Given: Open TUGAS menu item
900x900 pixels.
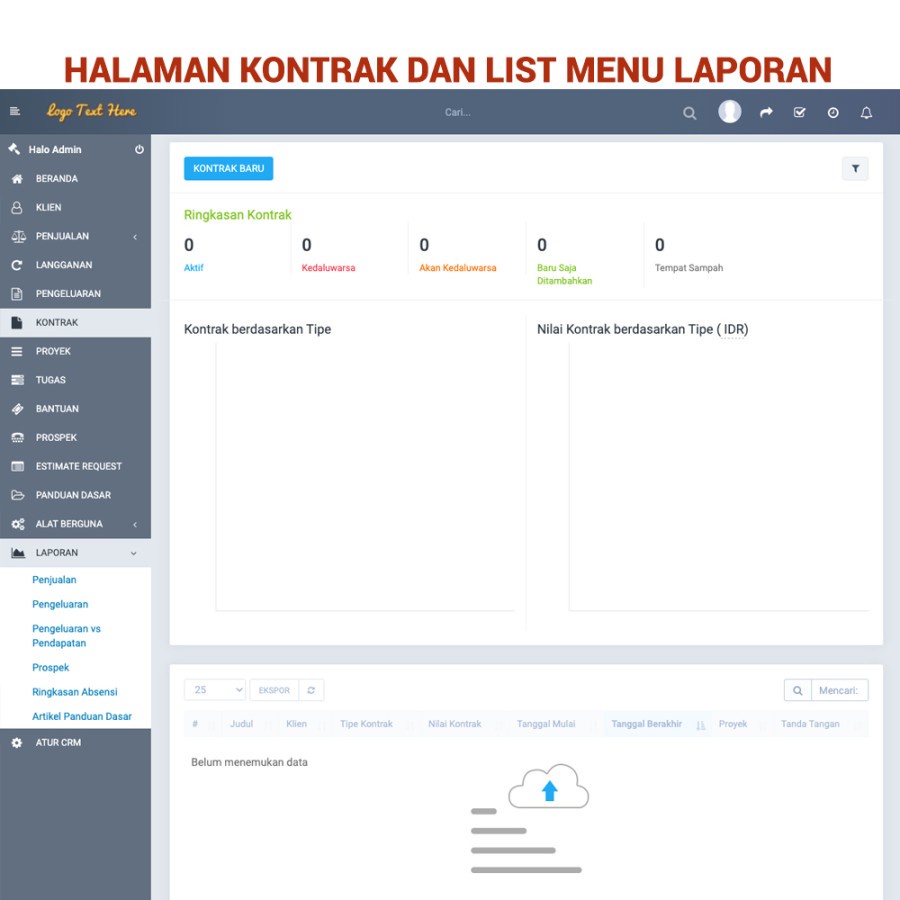Looking at the screenshot, I should (x=75, y=379).
